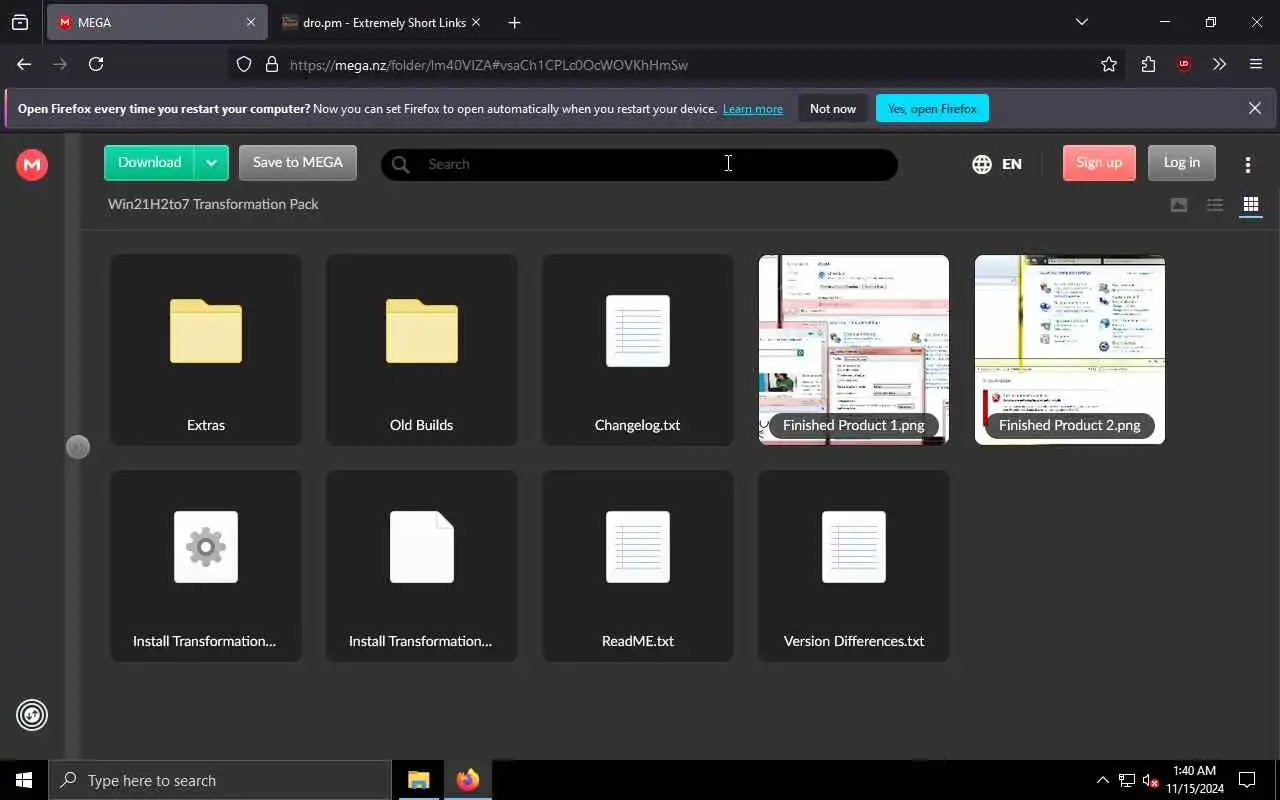The width and height of the screenshot is (1280, 800).
Task: Switch to grid thumbnail view
Action: click(1250, 205)
